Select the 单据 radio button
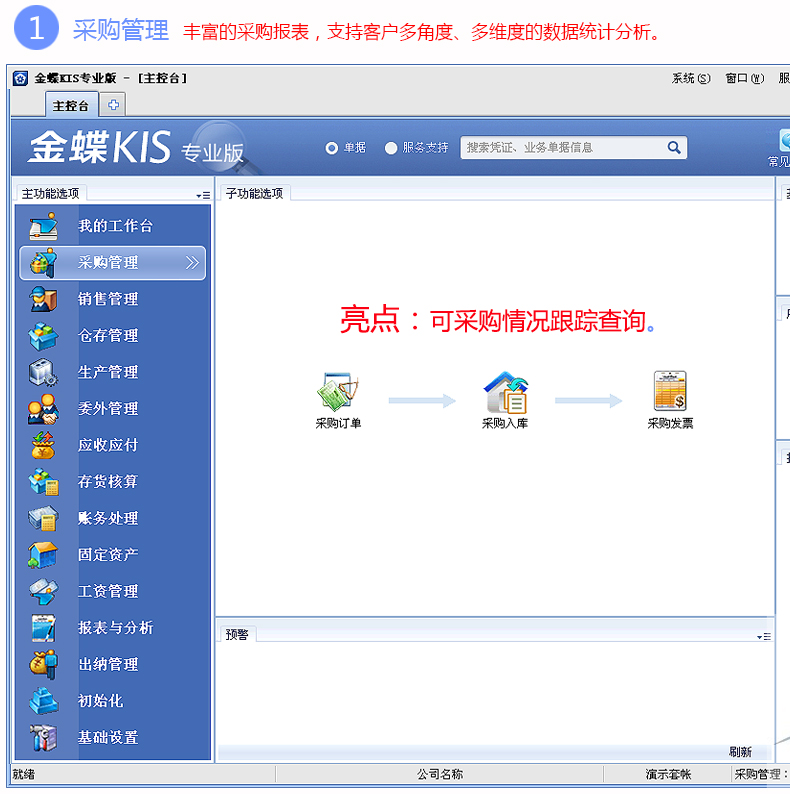 pos(332,148)
